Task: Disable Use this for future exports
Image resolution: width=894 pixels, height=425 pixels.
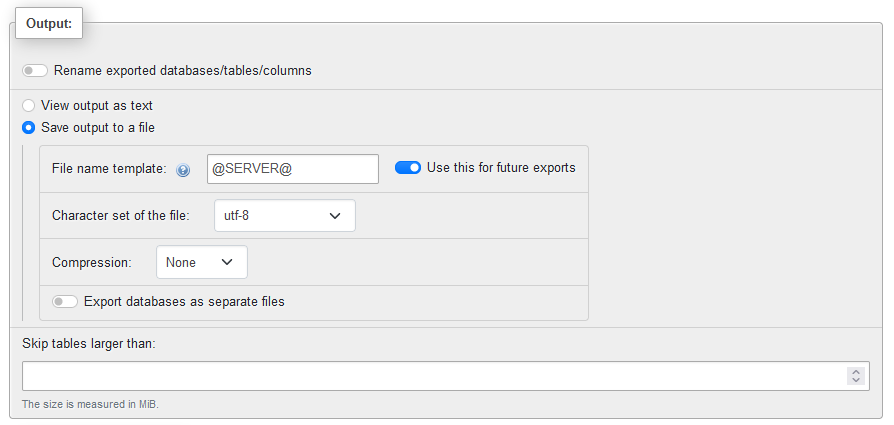Action: [x=408, y=168]
